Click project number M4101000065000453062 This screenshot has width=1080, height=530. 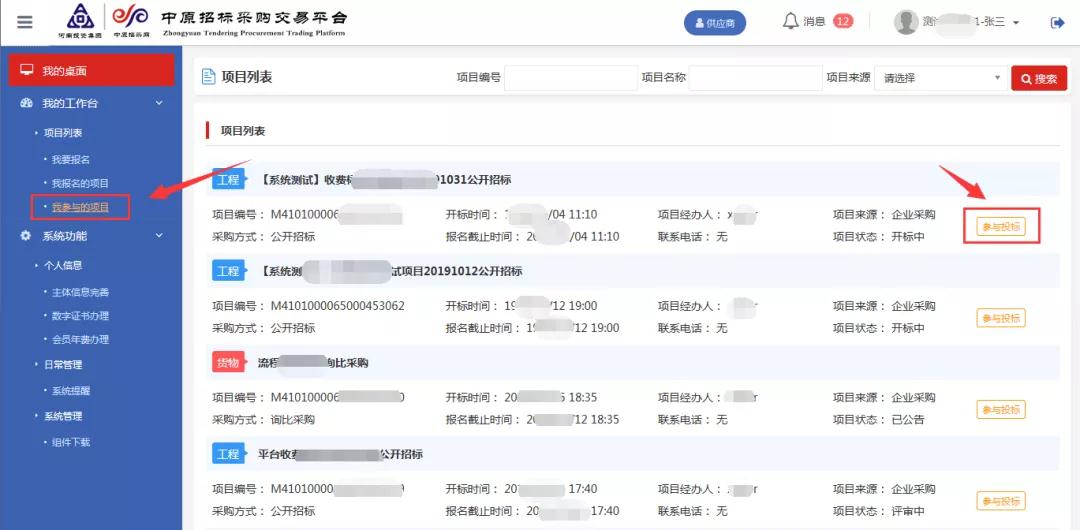338,306
